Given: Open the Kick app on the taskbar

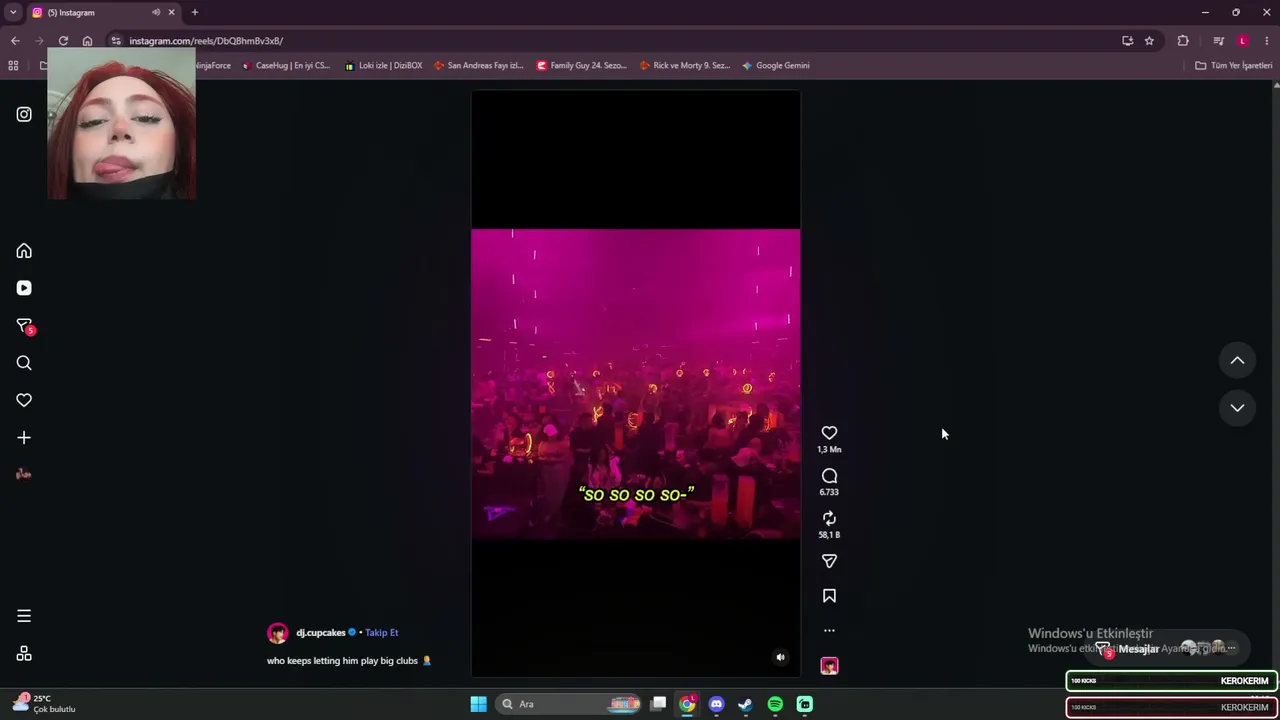Looking at the screenshot, I should click(x=805, y=704).
